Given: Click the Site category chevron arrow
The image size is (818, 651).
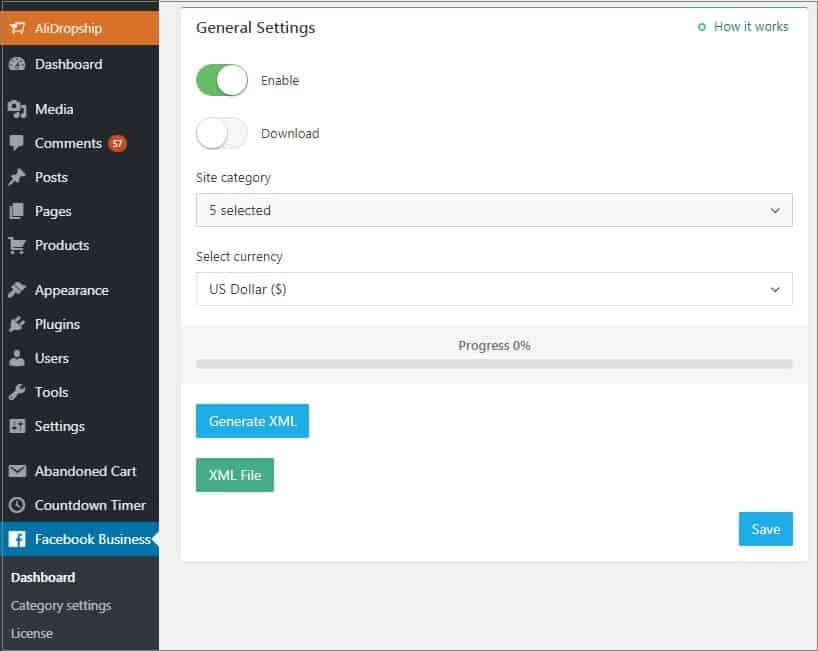Looking at the screenshot, I should [775, 210].
